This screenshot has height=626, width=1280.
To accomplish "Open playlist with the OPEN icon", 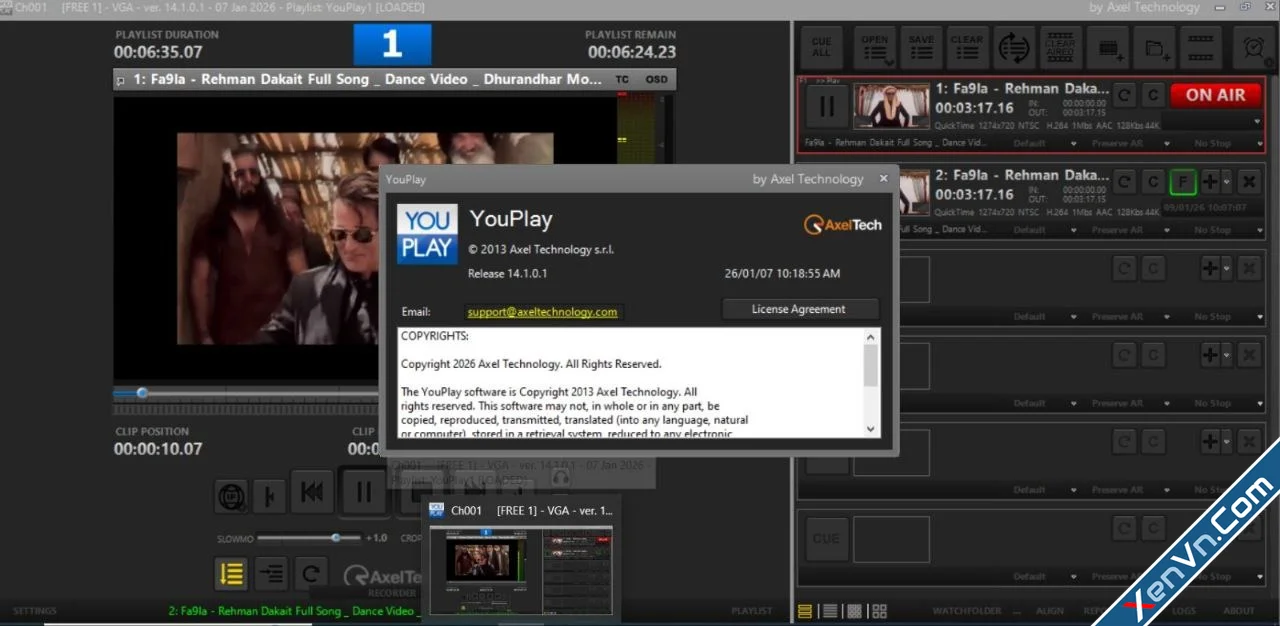I will 875,47.
